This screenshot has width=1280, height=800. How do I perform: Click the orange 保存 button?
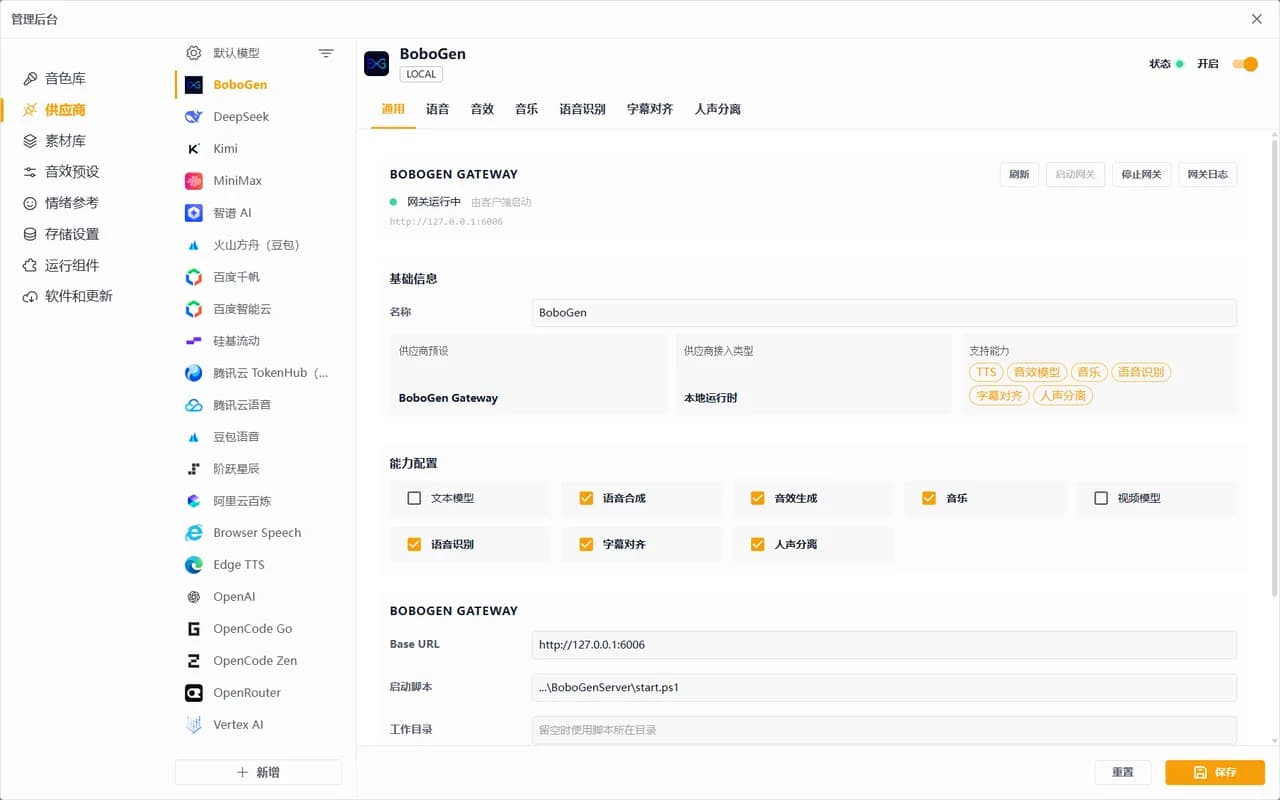[x=1215, y=772]
